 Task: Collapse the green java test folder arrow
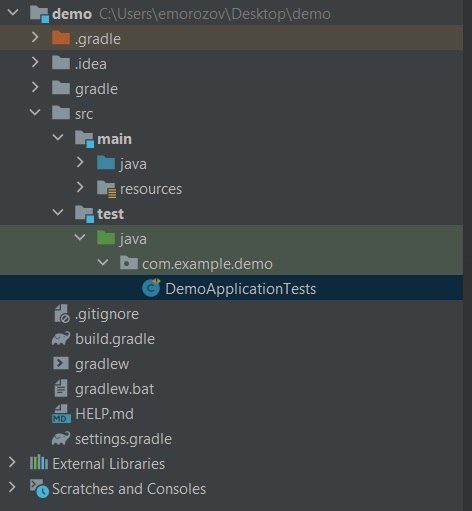point(80,237)
